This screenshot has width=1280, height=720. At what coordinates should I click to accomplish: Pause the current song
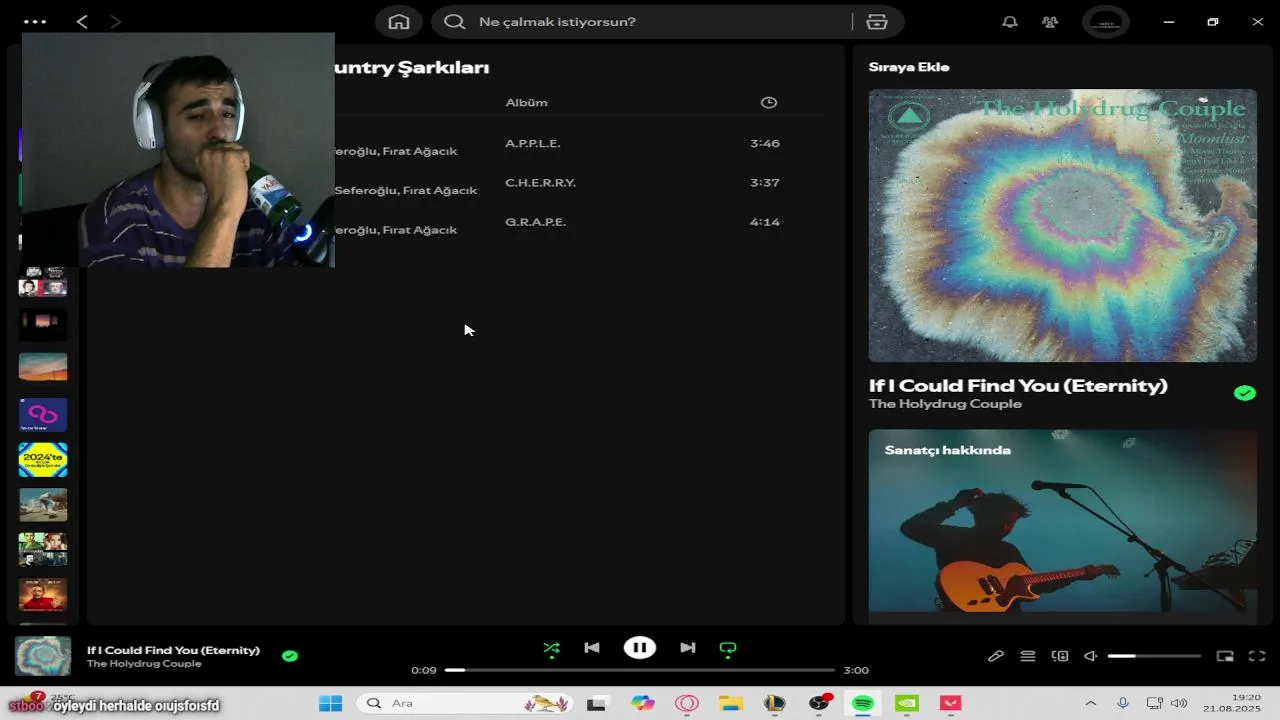pyautogui.click(x=640, y=648)
